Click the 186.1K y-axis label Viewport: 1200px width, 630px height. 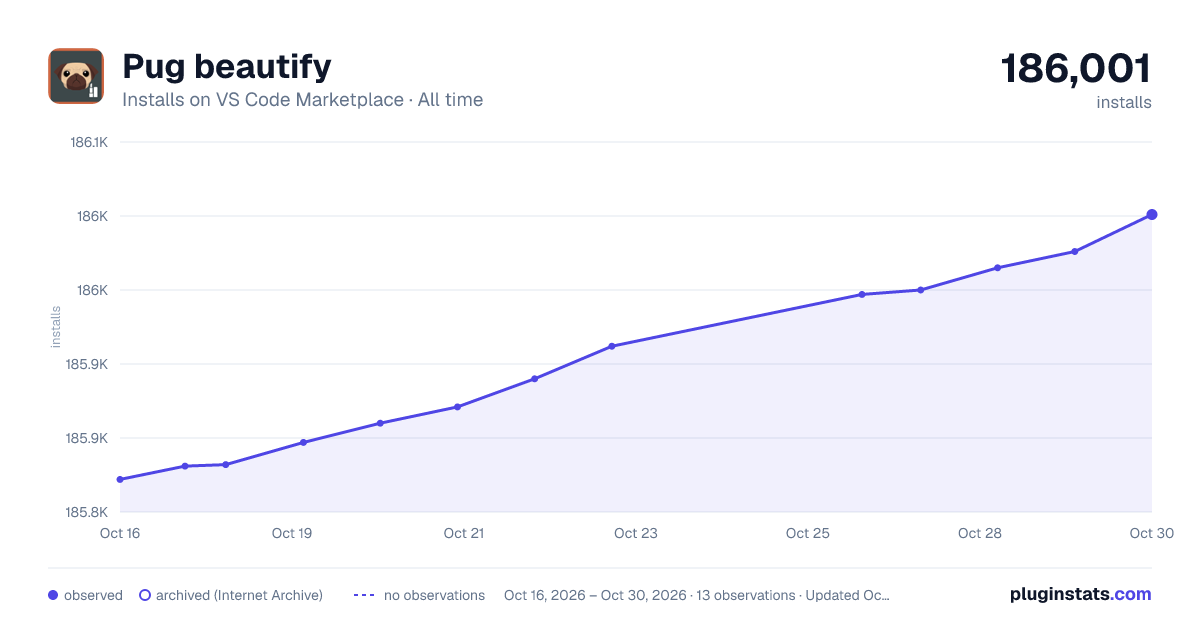(x=87, y=142)
